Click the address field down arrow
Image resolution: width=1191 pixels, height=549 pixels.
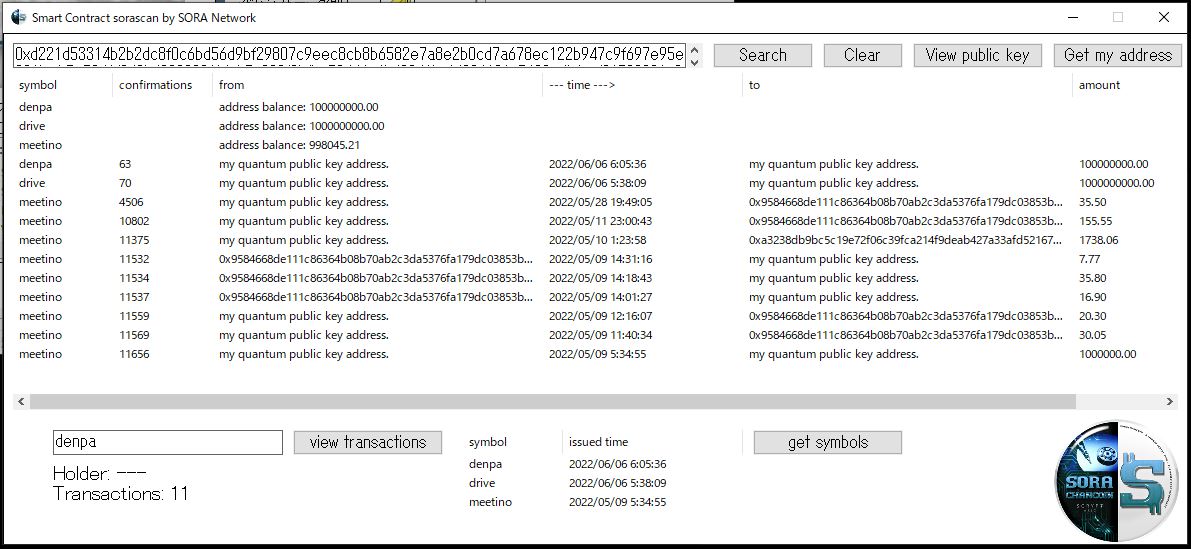[x=694, y=62]
